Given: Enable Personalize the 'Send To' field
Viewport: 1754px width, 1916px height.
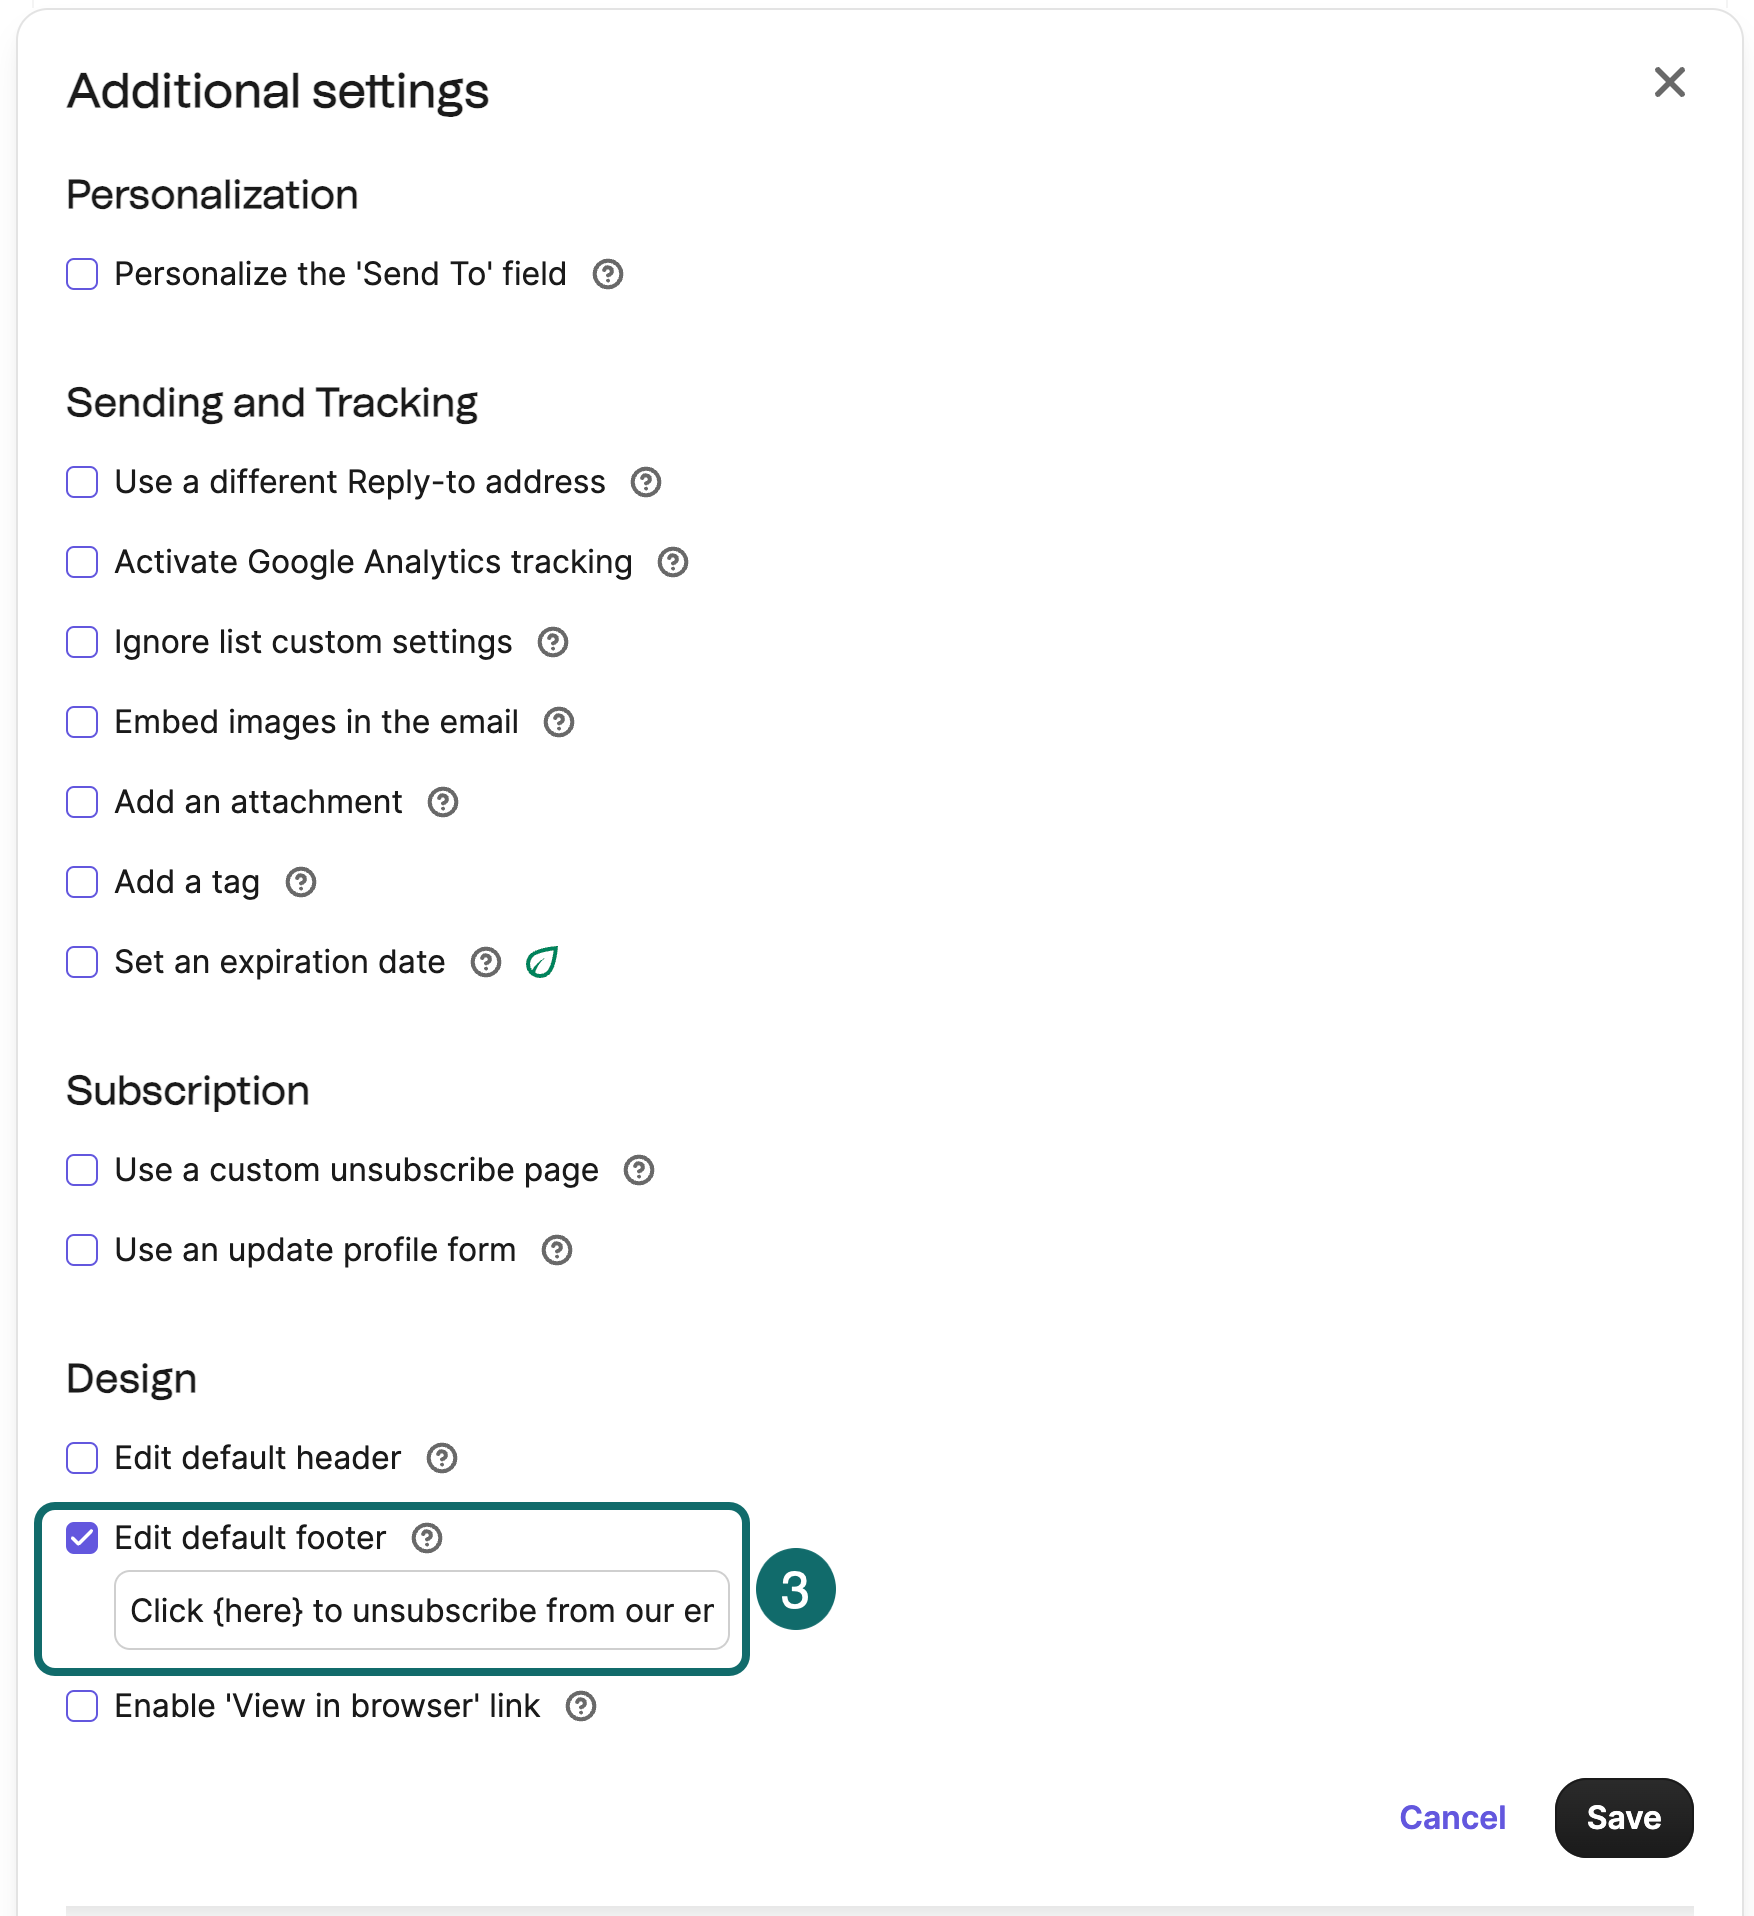Looking at the screenshot, I should point(82,274).
